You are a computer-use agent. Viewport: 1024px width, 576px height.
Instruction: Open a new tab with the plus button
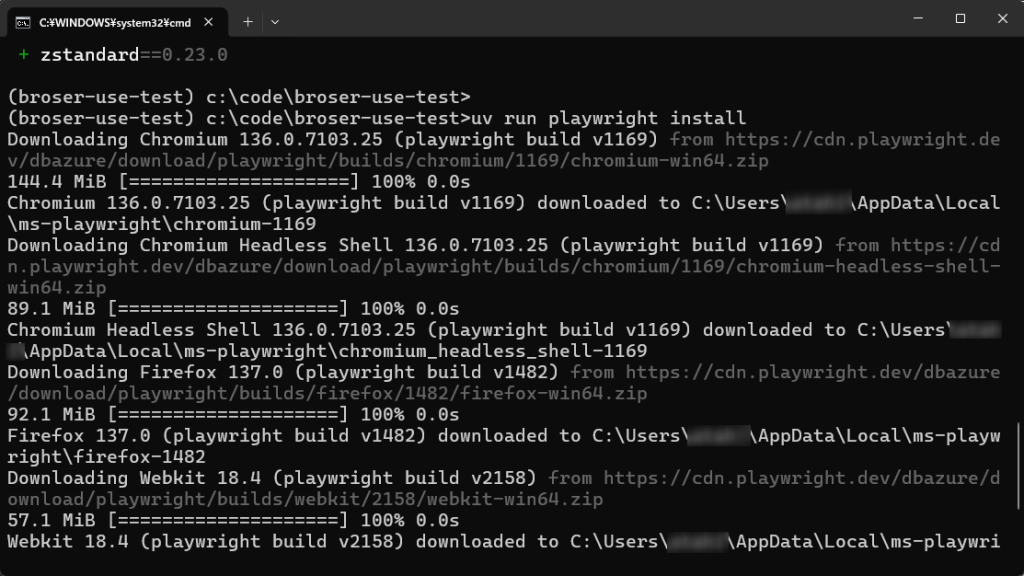pyautogui.click(x=248, y=22)
